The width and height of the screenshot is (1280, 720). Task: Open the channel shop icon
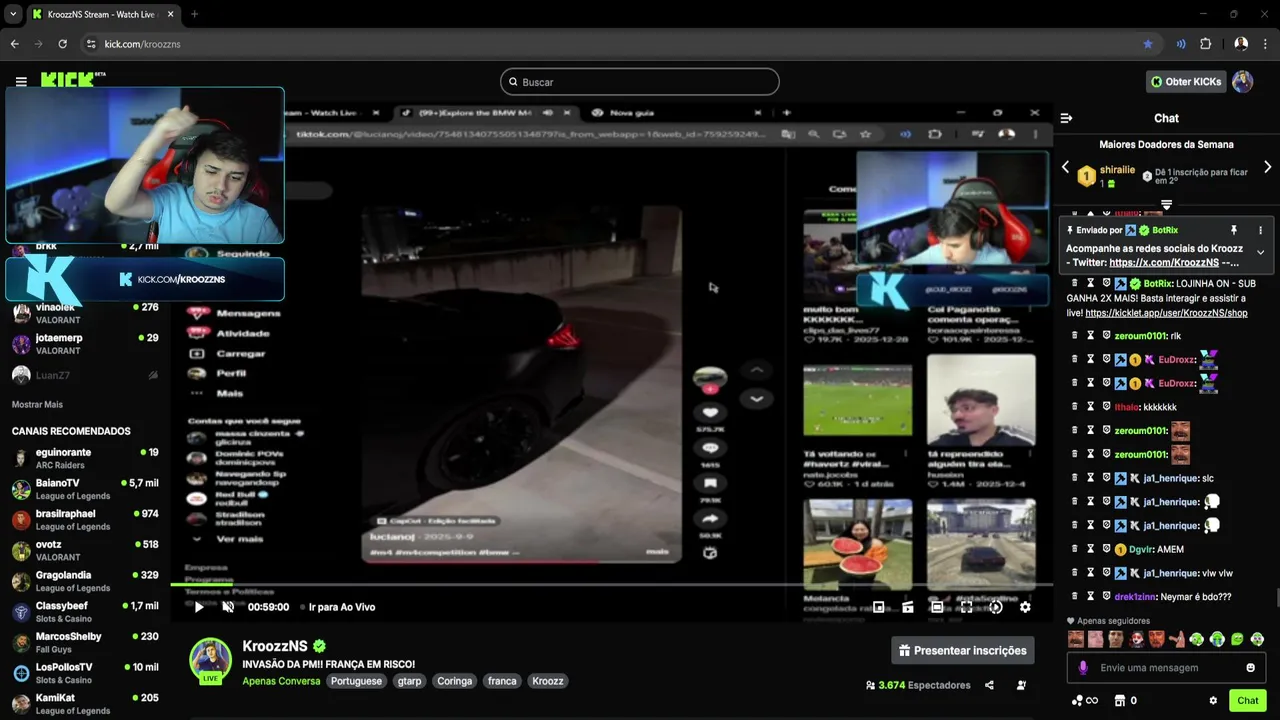coord(1120,701)
